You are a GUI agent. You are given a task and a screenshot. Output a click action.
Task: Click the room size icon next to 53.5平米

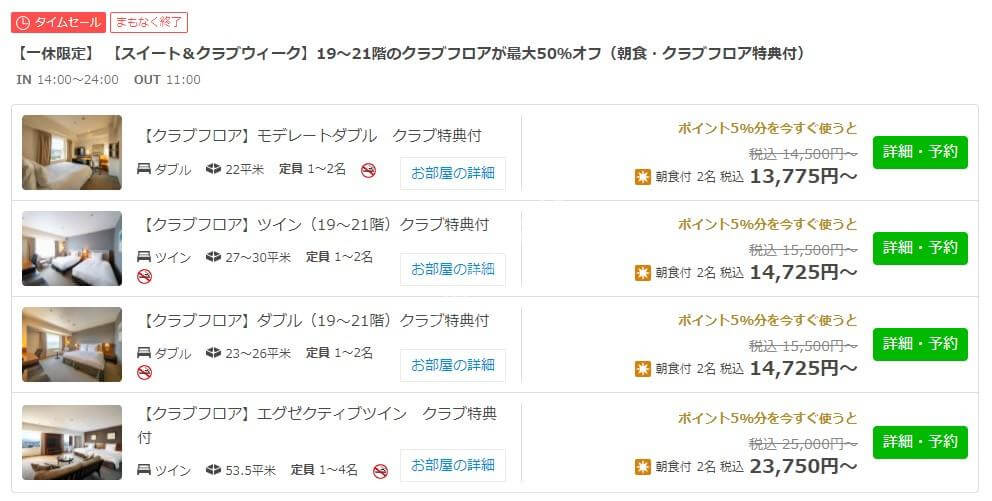pyautogui.click(x=213, y=470)
